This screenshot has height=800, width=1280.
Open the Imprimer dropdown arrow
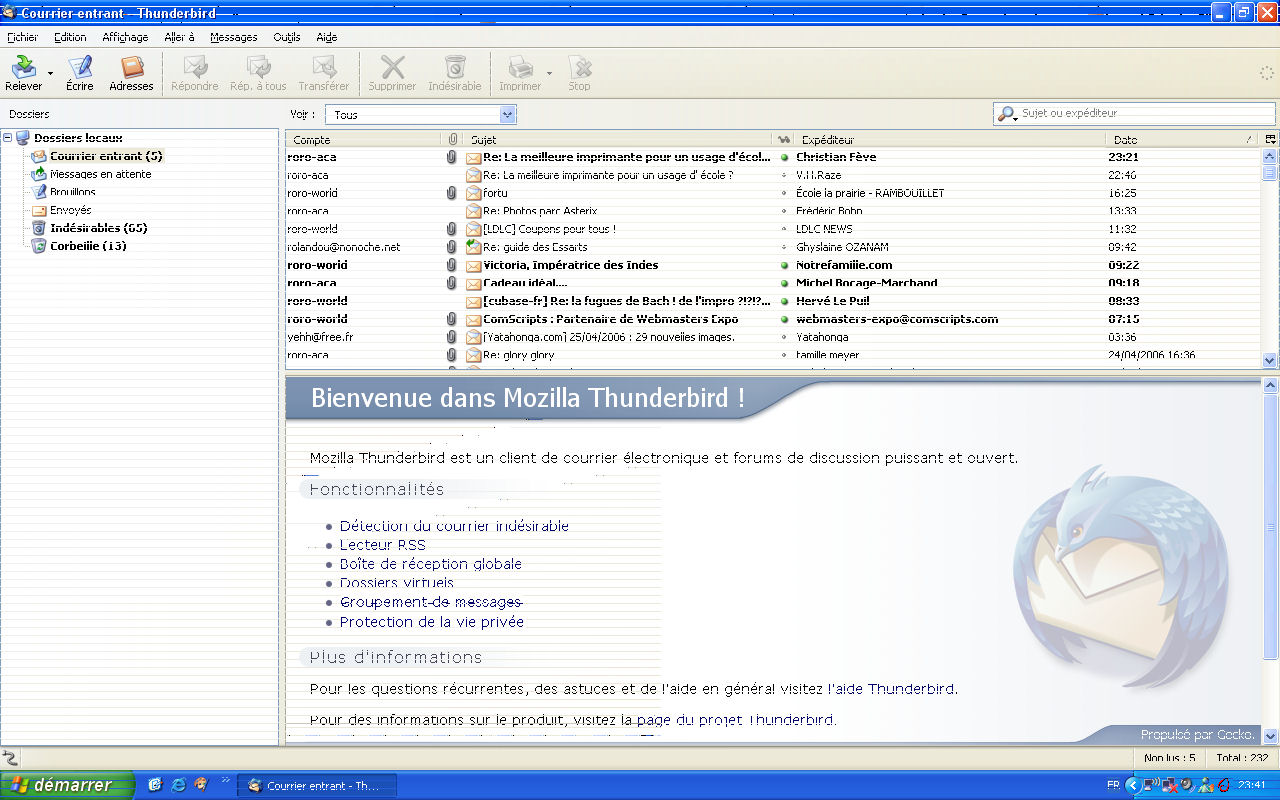coord(549,72)
